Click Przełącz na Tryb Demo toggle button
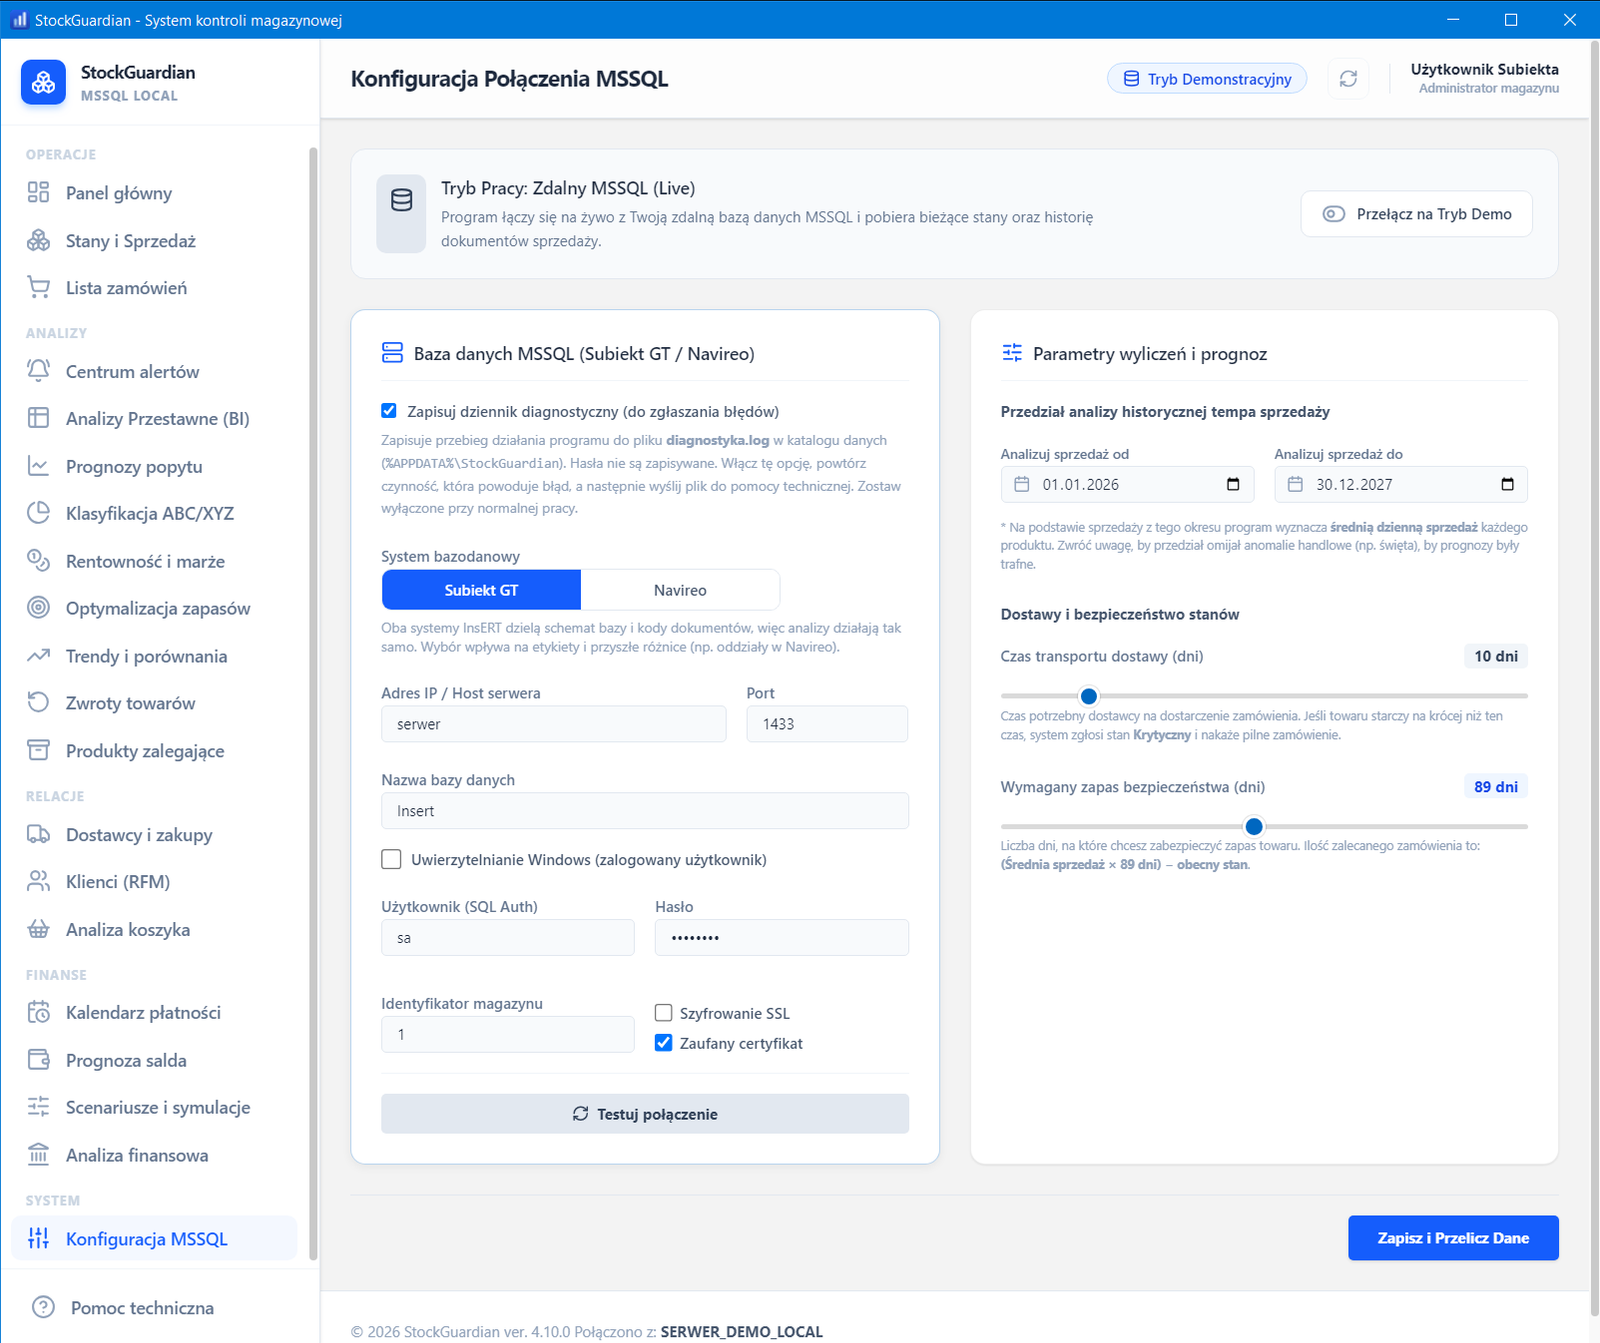This screenshot has height=1343, width=1600. (x=1416, y=214)
